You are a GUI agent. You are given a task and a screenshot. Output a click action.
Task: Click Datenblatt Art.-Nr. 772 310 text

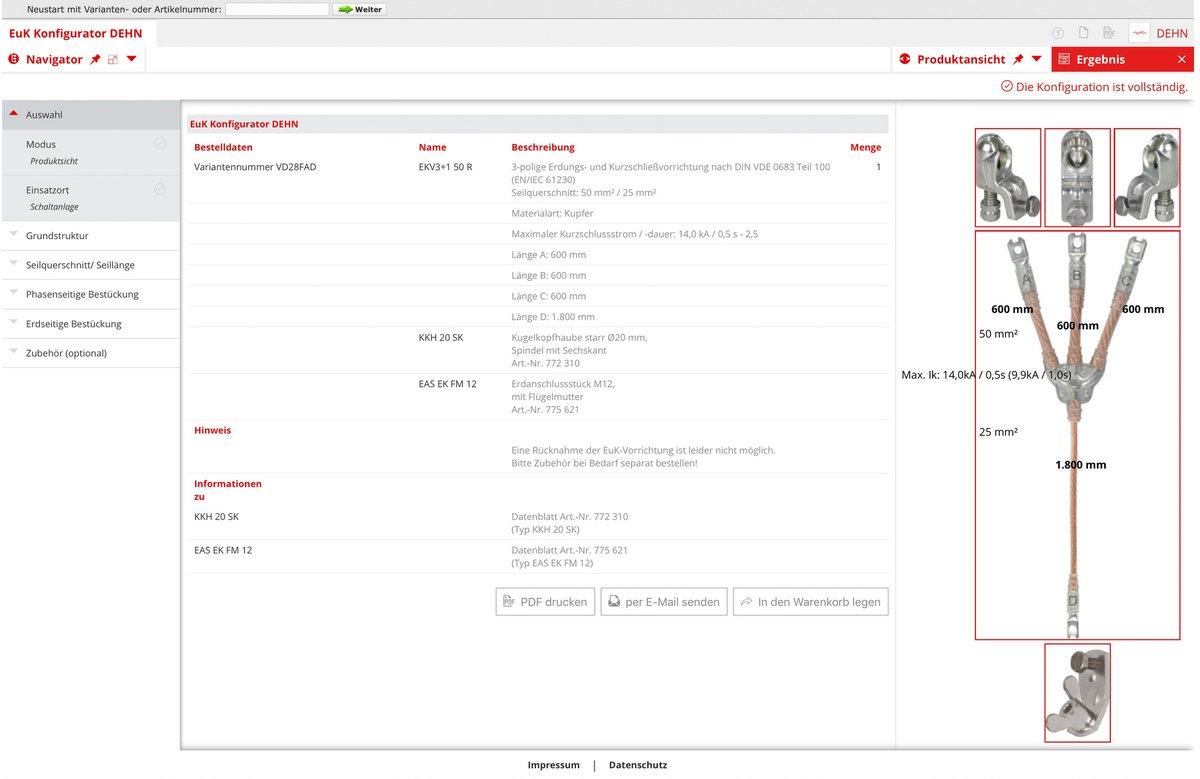coord(570,517)
